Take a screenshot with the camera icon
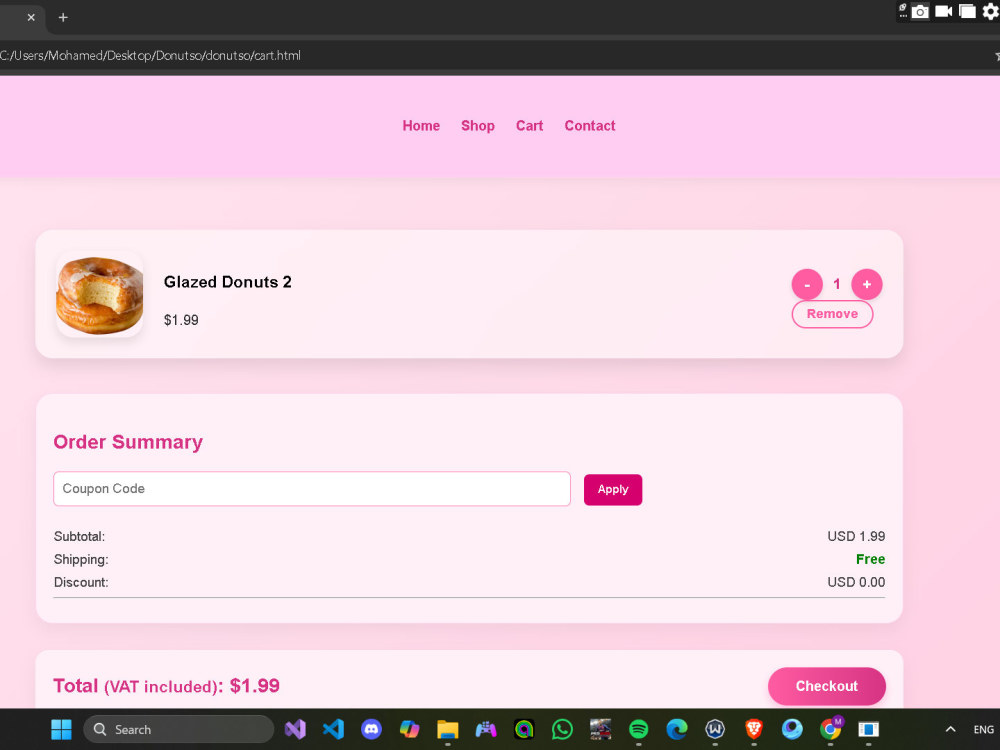Viewport: 1000px width, 750px height. point(920,11)
